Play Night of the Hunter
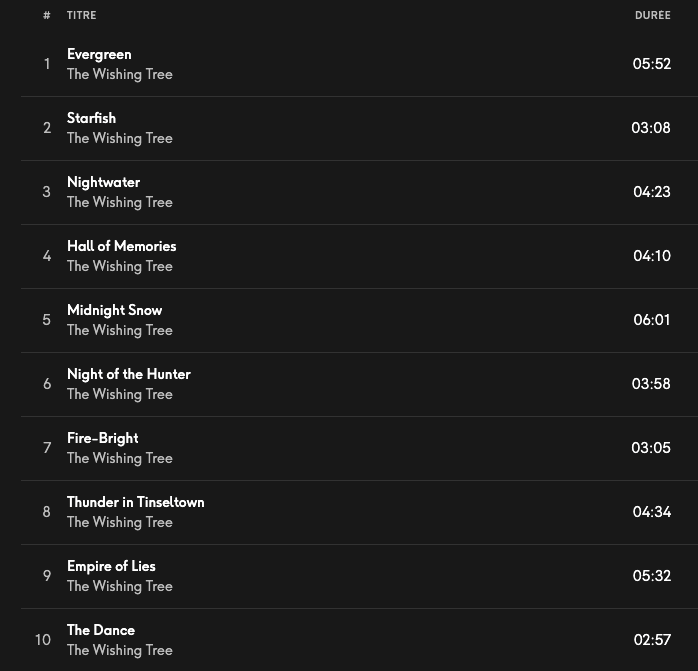The height and width of the screenshot is (671, 698). pos(128,374)
